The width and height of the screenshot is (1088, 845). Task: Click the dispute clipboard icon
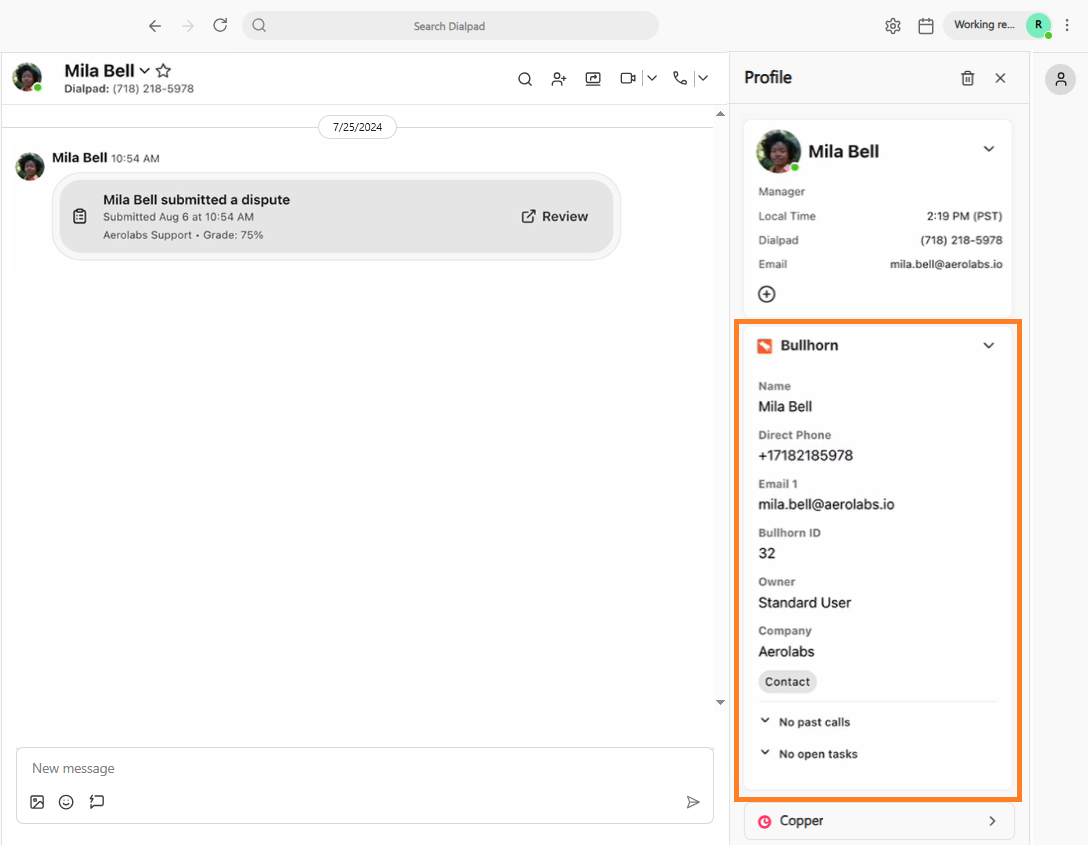click(80, 216)
